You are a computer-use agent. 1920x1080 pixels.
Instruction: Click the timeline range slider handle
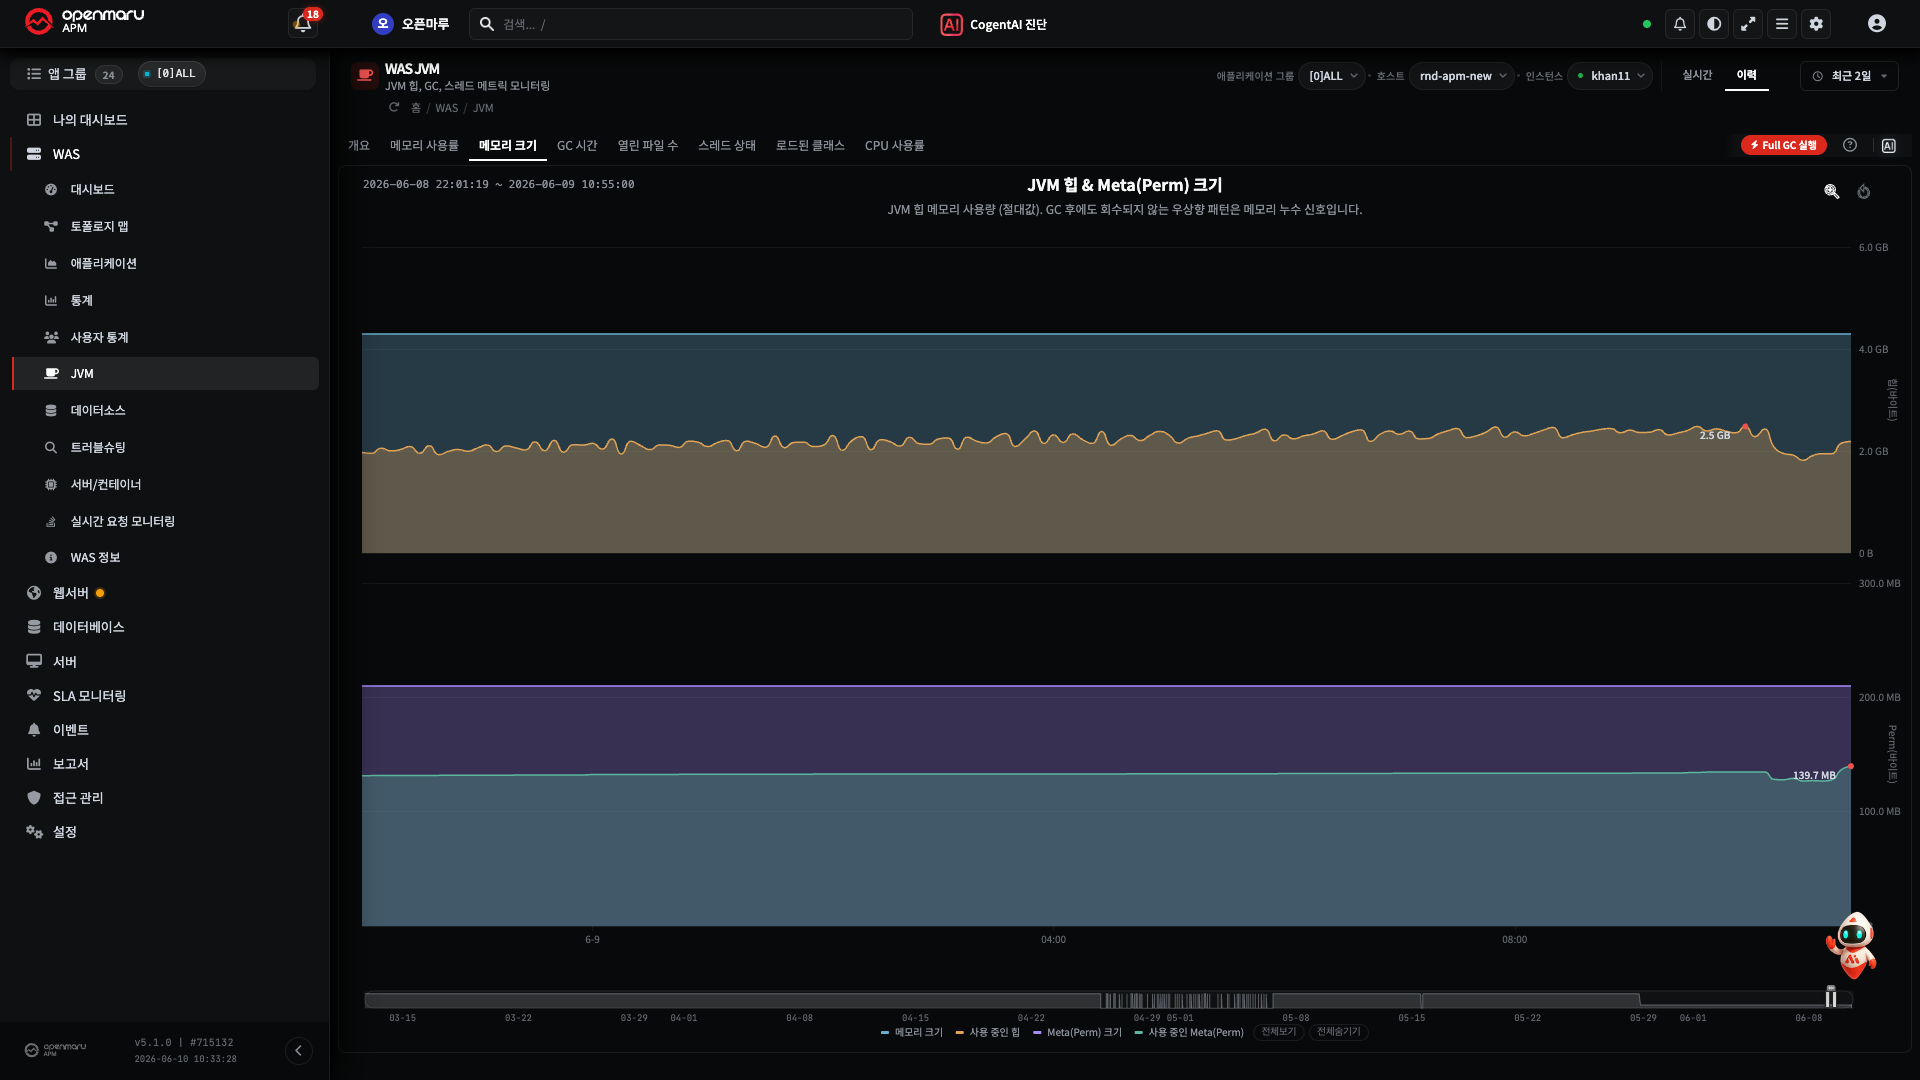click(x=1831, y=997)
